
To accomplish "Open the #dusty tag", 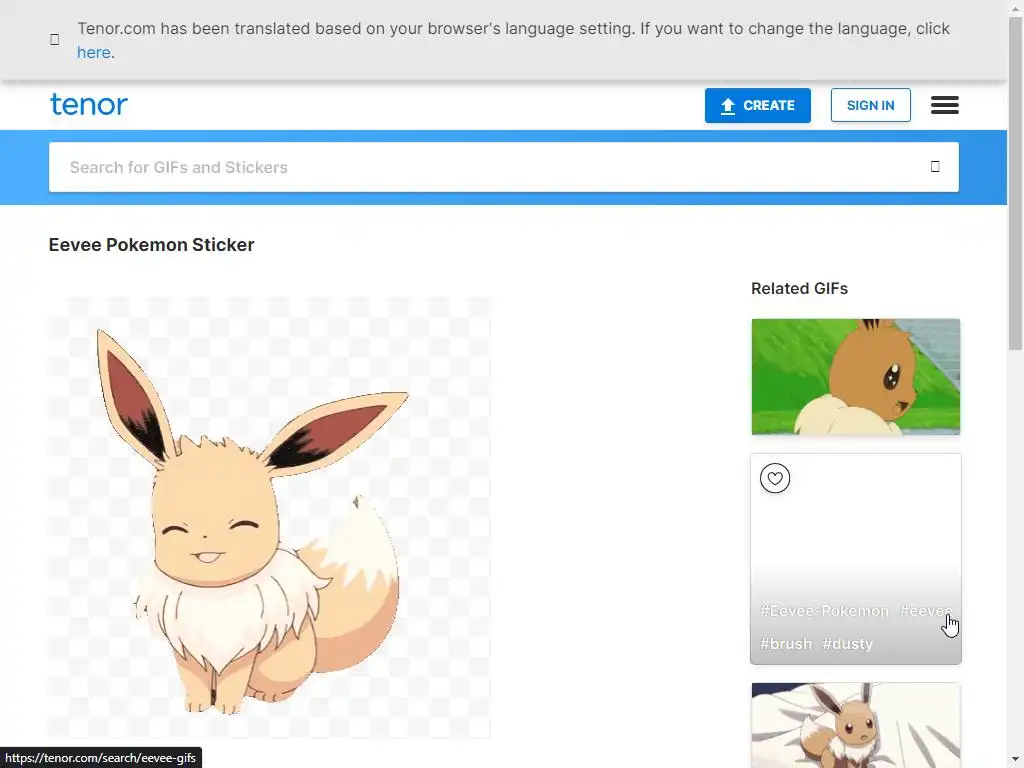I will pos(847,644).
